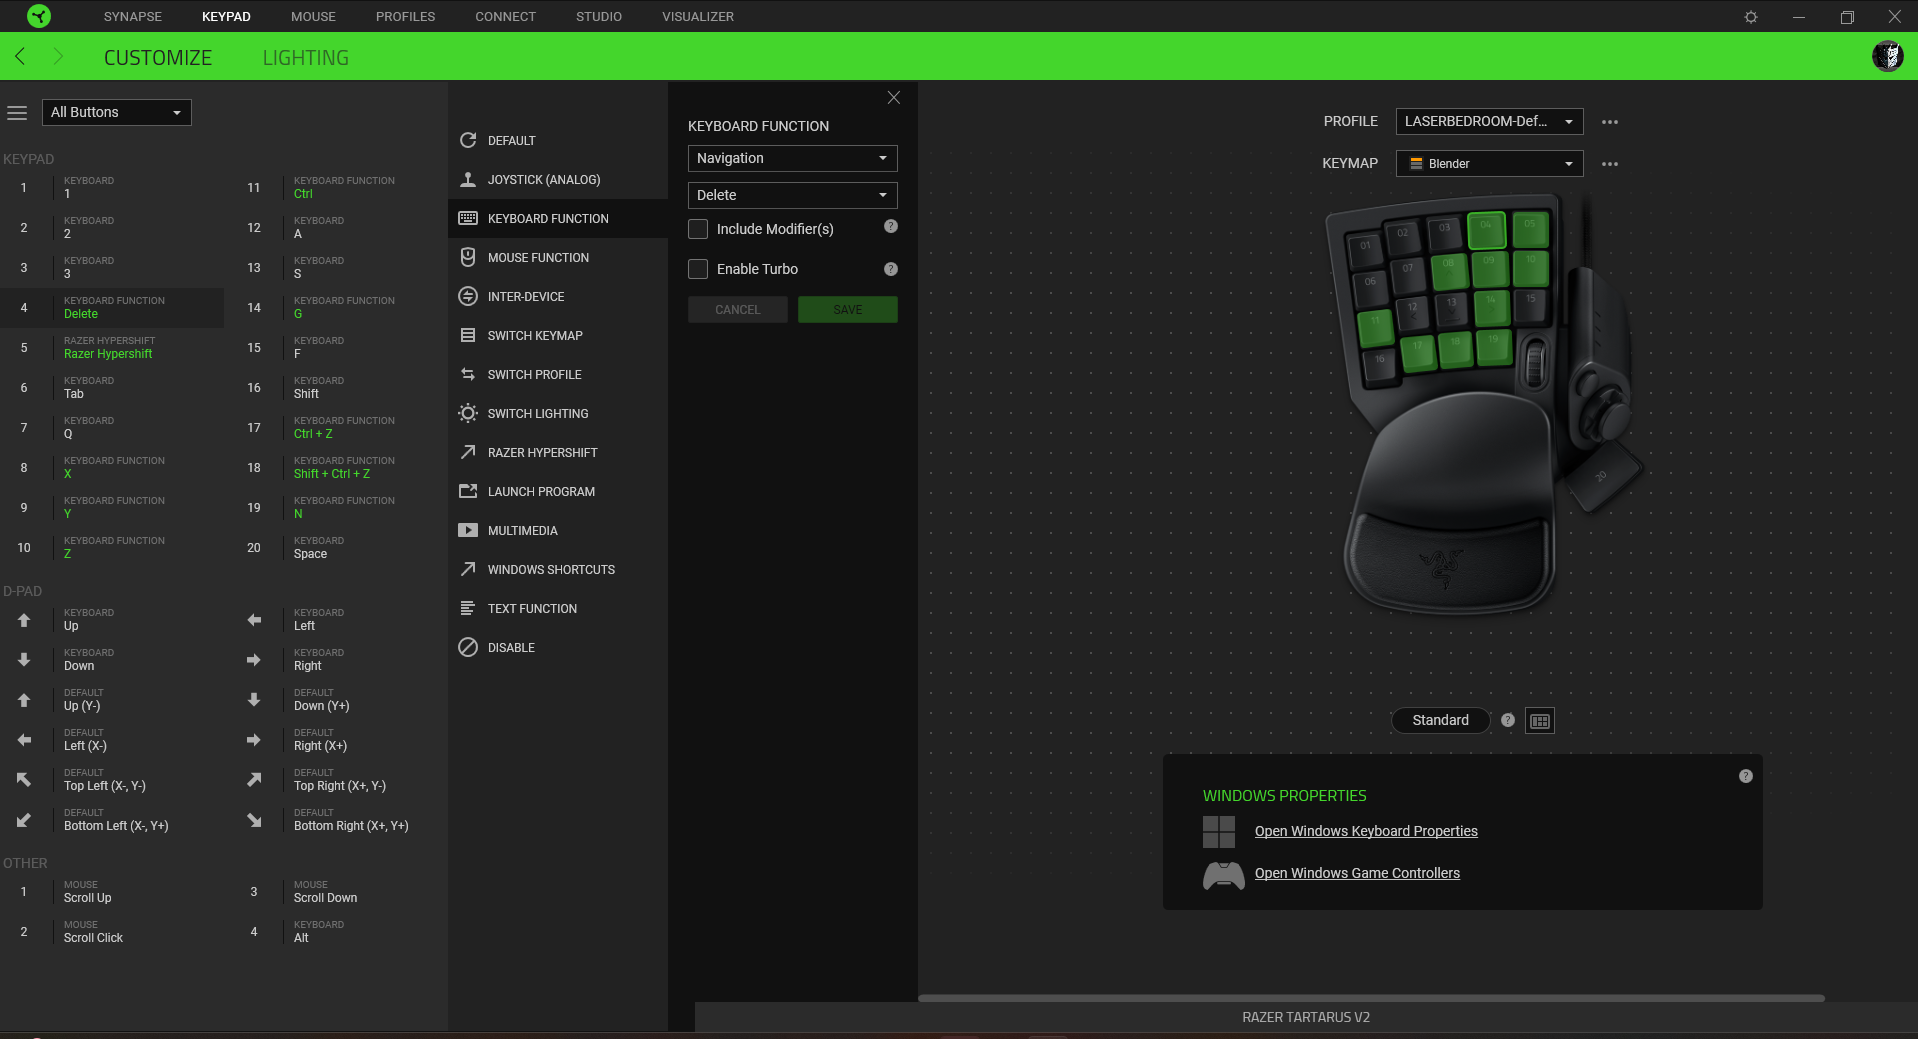Open the user profile avatar

pos(1887,56)
